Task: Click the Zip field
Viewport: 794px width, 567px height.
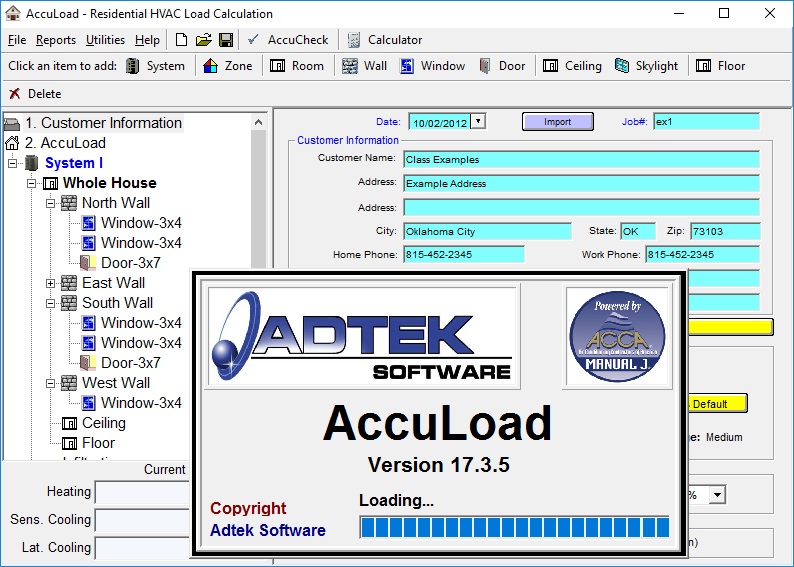Action: [x=725, y=231]
